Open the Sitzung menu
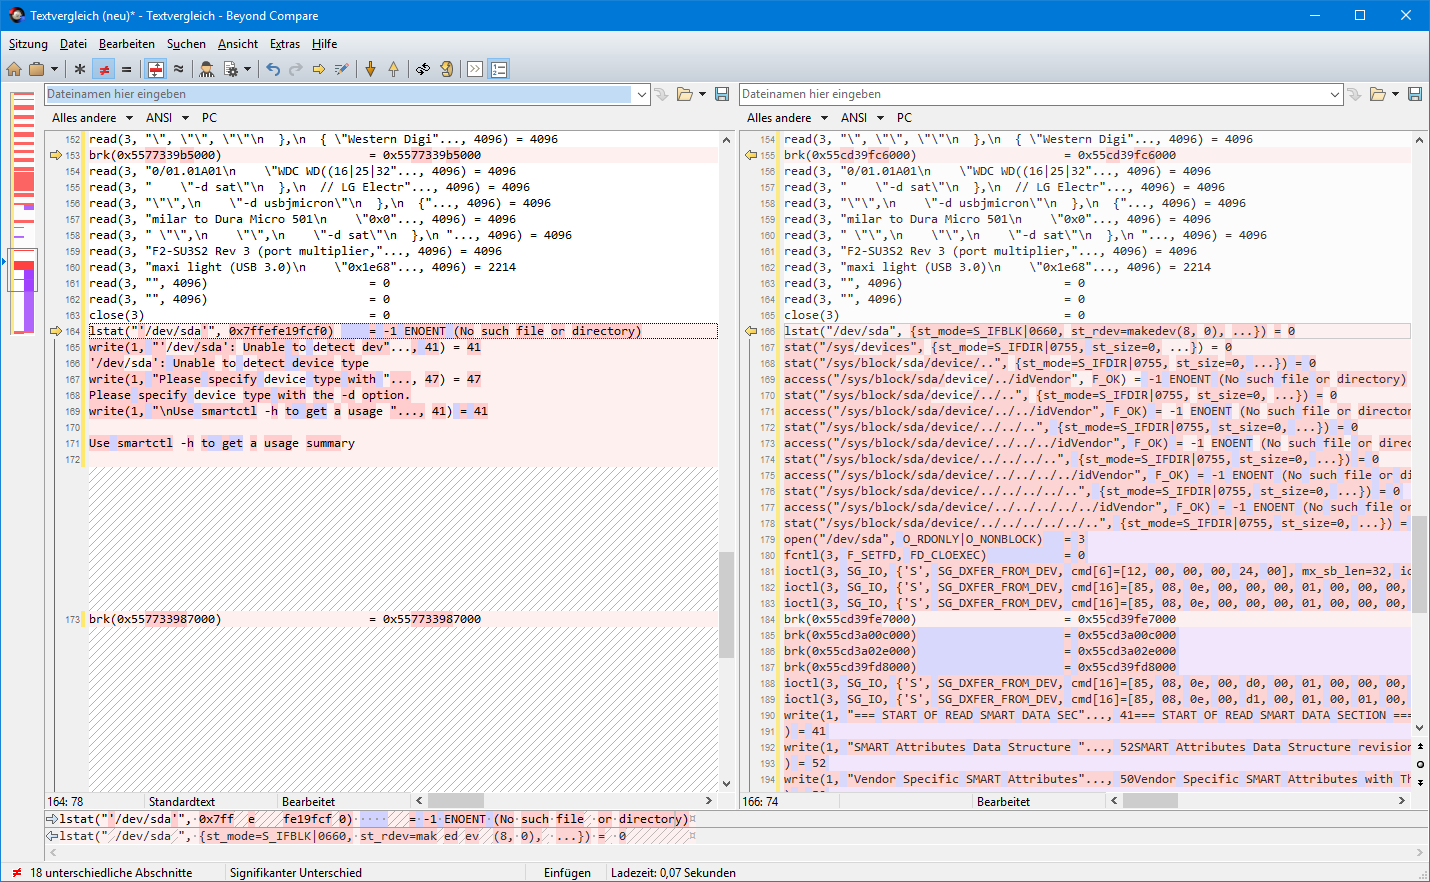This screenshot has height=882, width=1430. (28, 44)
